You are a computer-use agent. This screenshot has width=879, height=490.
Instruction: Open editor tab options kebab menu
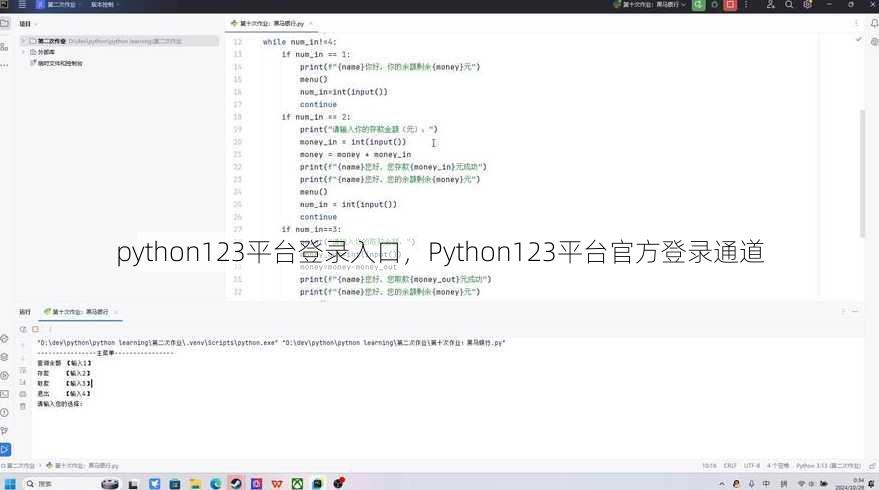pos(856,24)
